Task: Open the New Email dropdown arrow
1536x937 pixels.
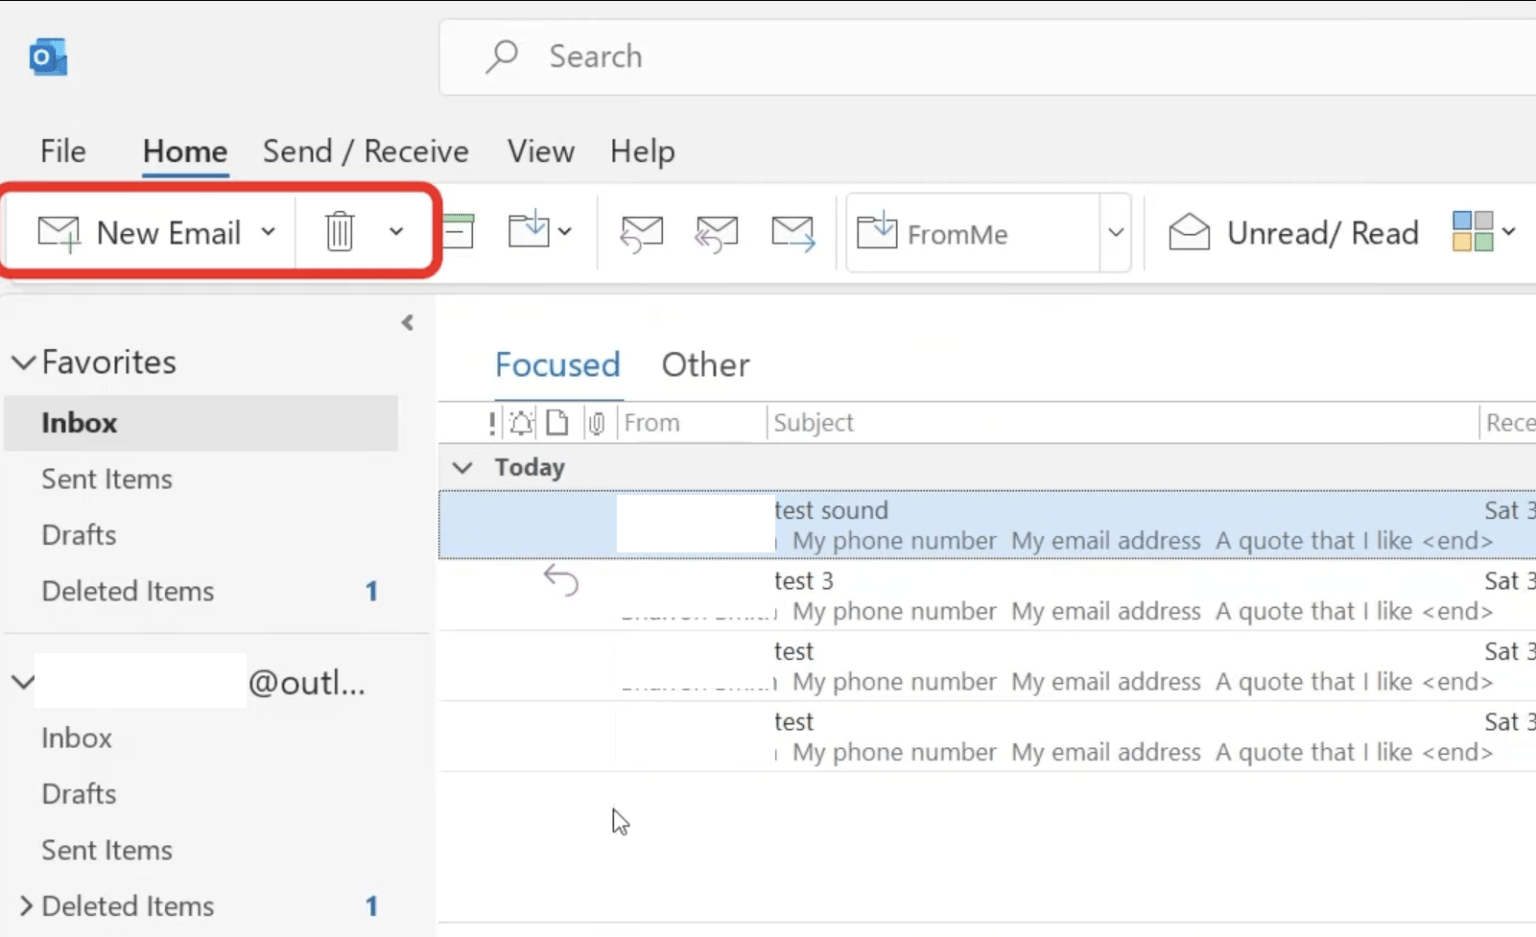Action: point(267,232)
